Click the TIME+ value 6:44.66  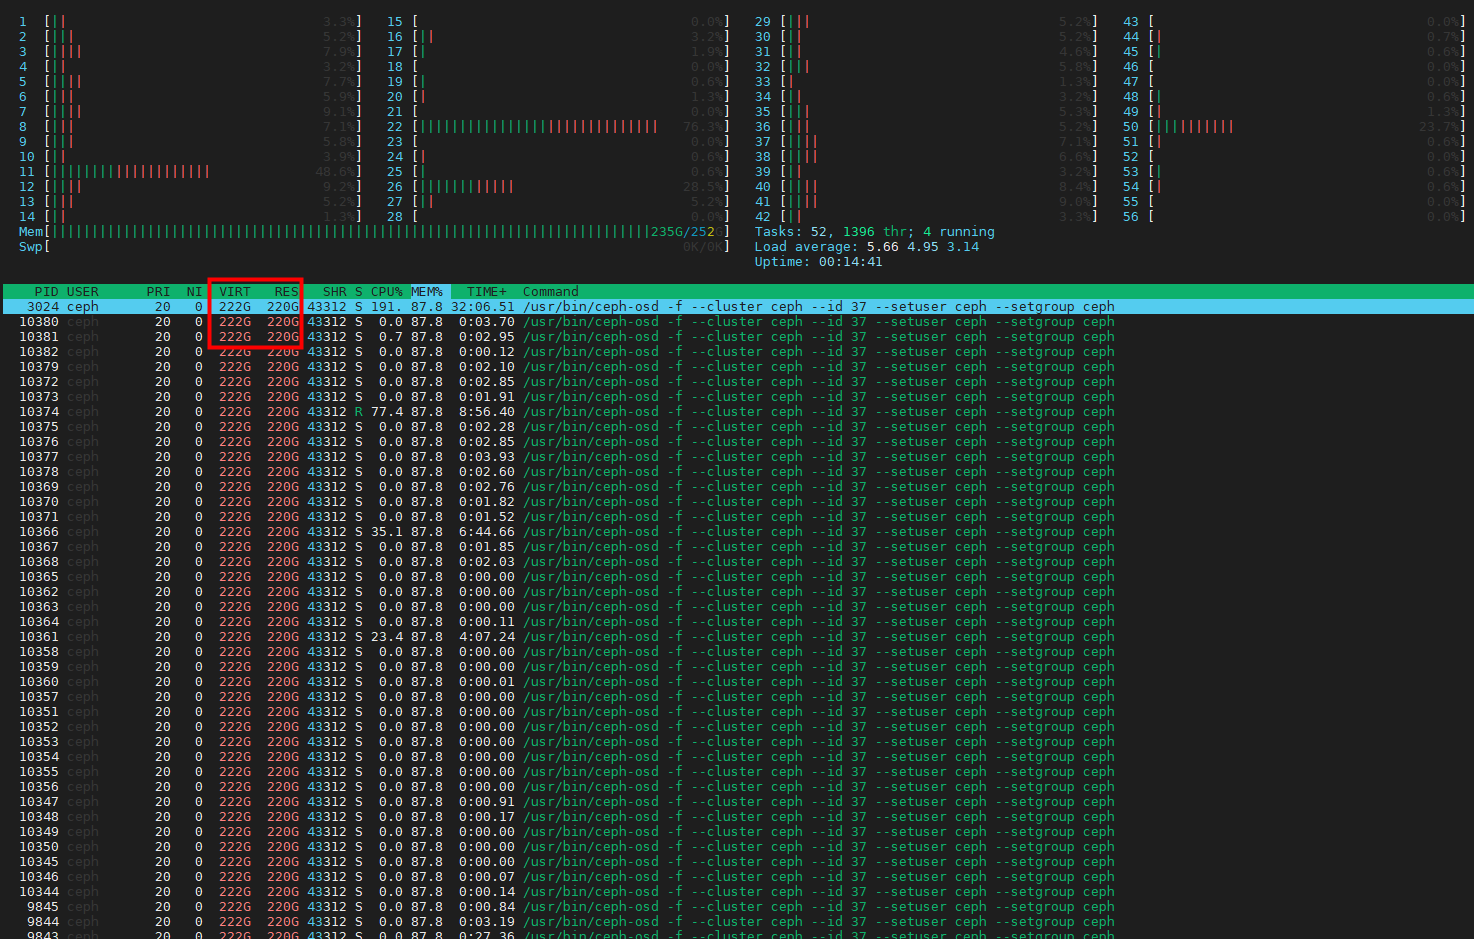(x=487, y=532)
